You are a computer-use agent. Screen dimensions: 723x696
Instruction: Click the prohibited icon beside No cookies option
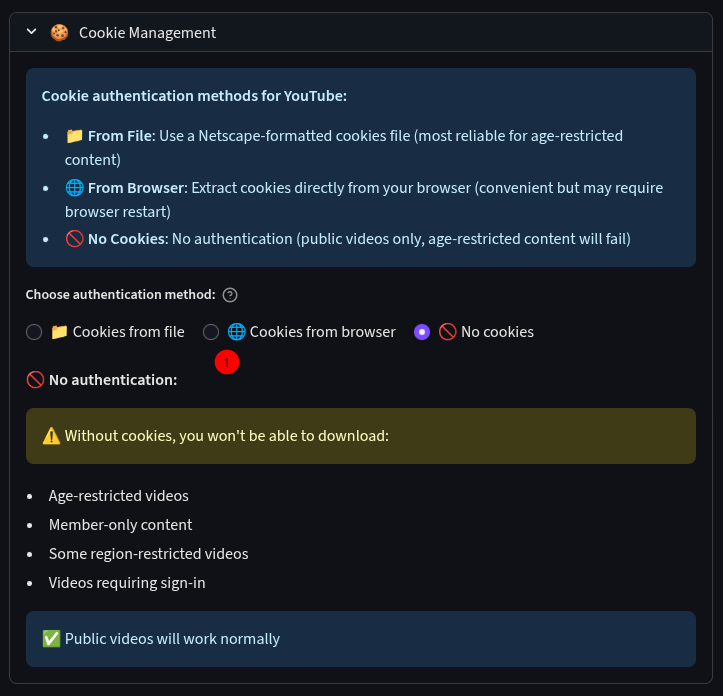point(447,332)
